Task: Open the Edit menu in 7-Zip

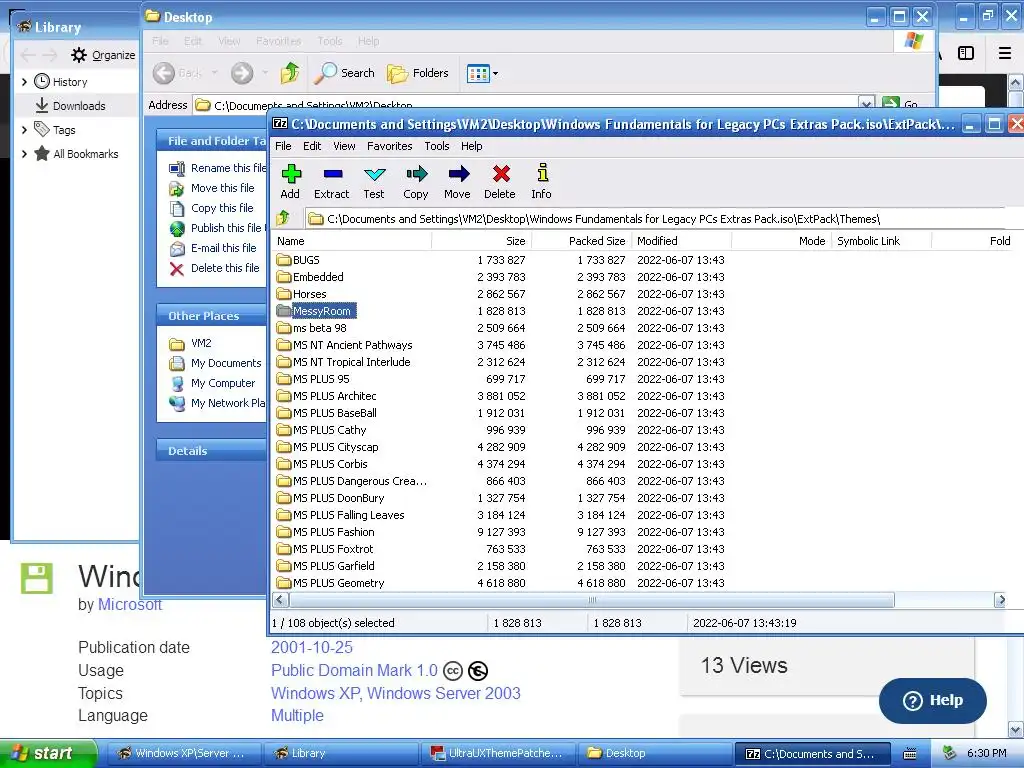Action: point(312,146)
